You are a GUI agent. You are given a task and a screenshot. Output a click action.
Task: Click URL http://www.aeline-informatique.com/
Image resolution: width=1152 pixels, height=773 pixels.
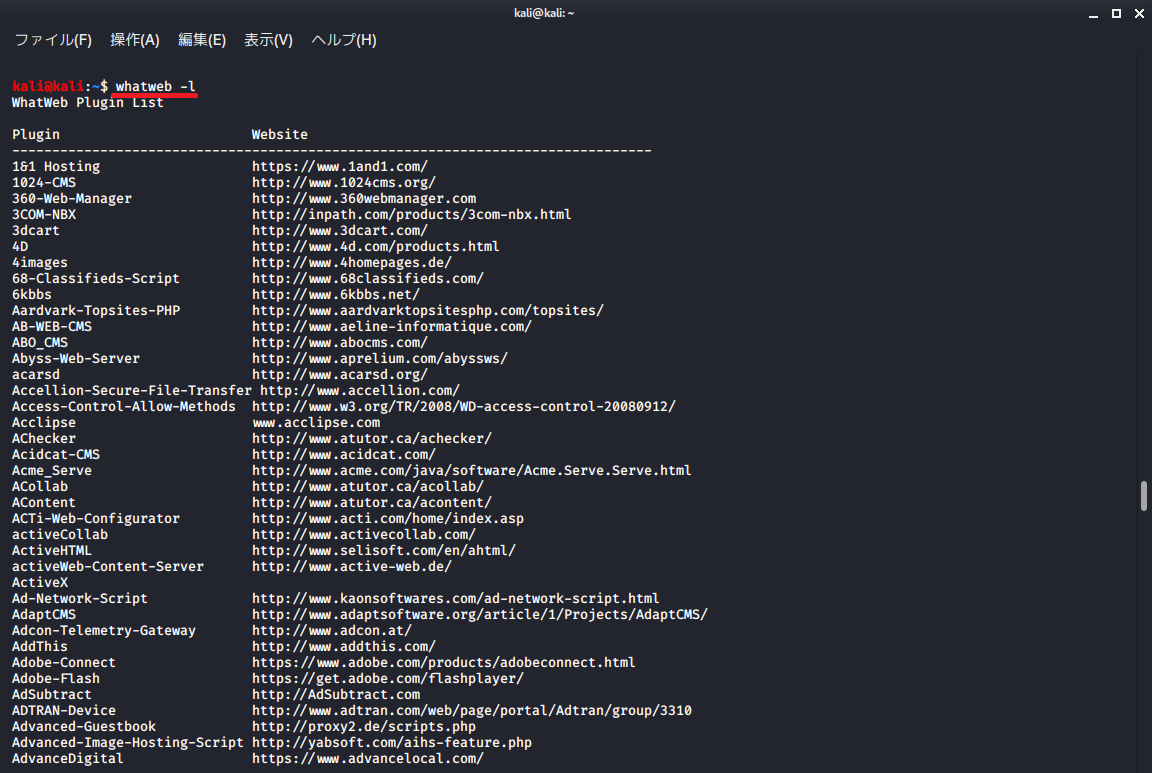coord(392,326)
